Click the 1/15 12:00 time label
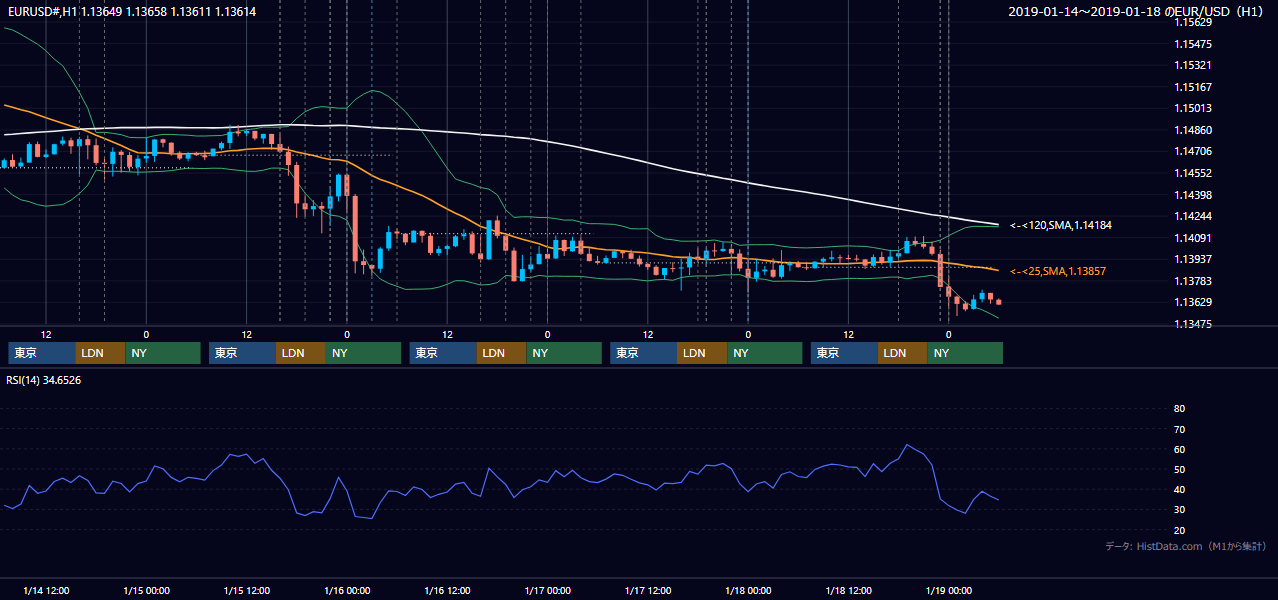This screenshot has width=1278, height=600. pyautogui.click(x=246, y=590)
